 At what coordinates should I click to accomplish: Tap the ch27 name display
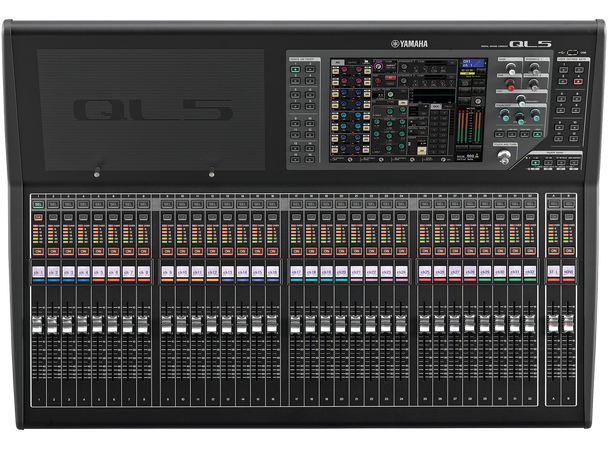(455, 271)
